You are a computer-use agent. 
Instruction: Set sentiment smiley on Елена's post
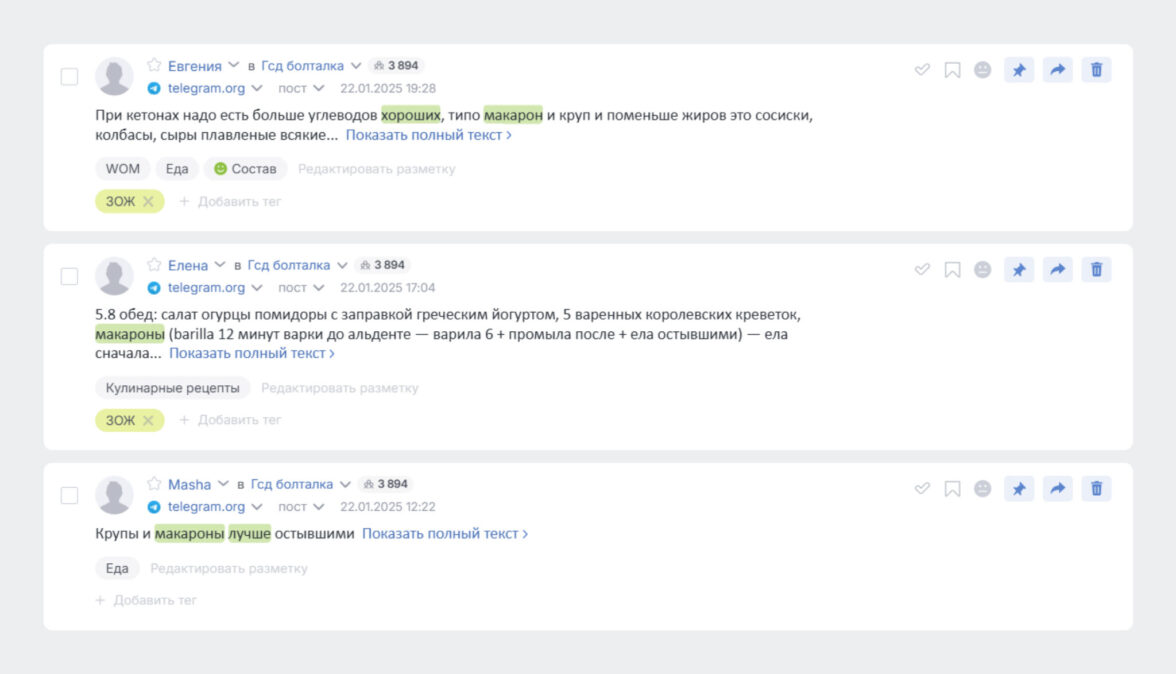pyautogui.click(x=982, y=269)
